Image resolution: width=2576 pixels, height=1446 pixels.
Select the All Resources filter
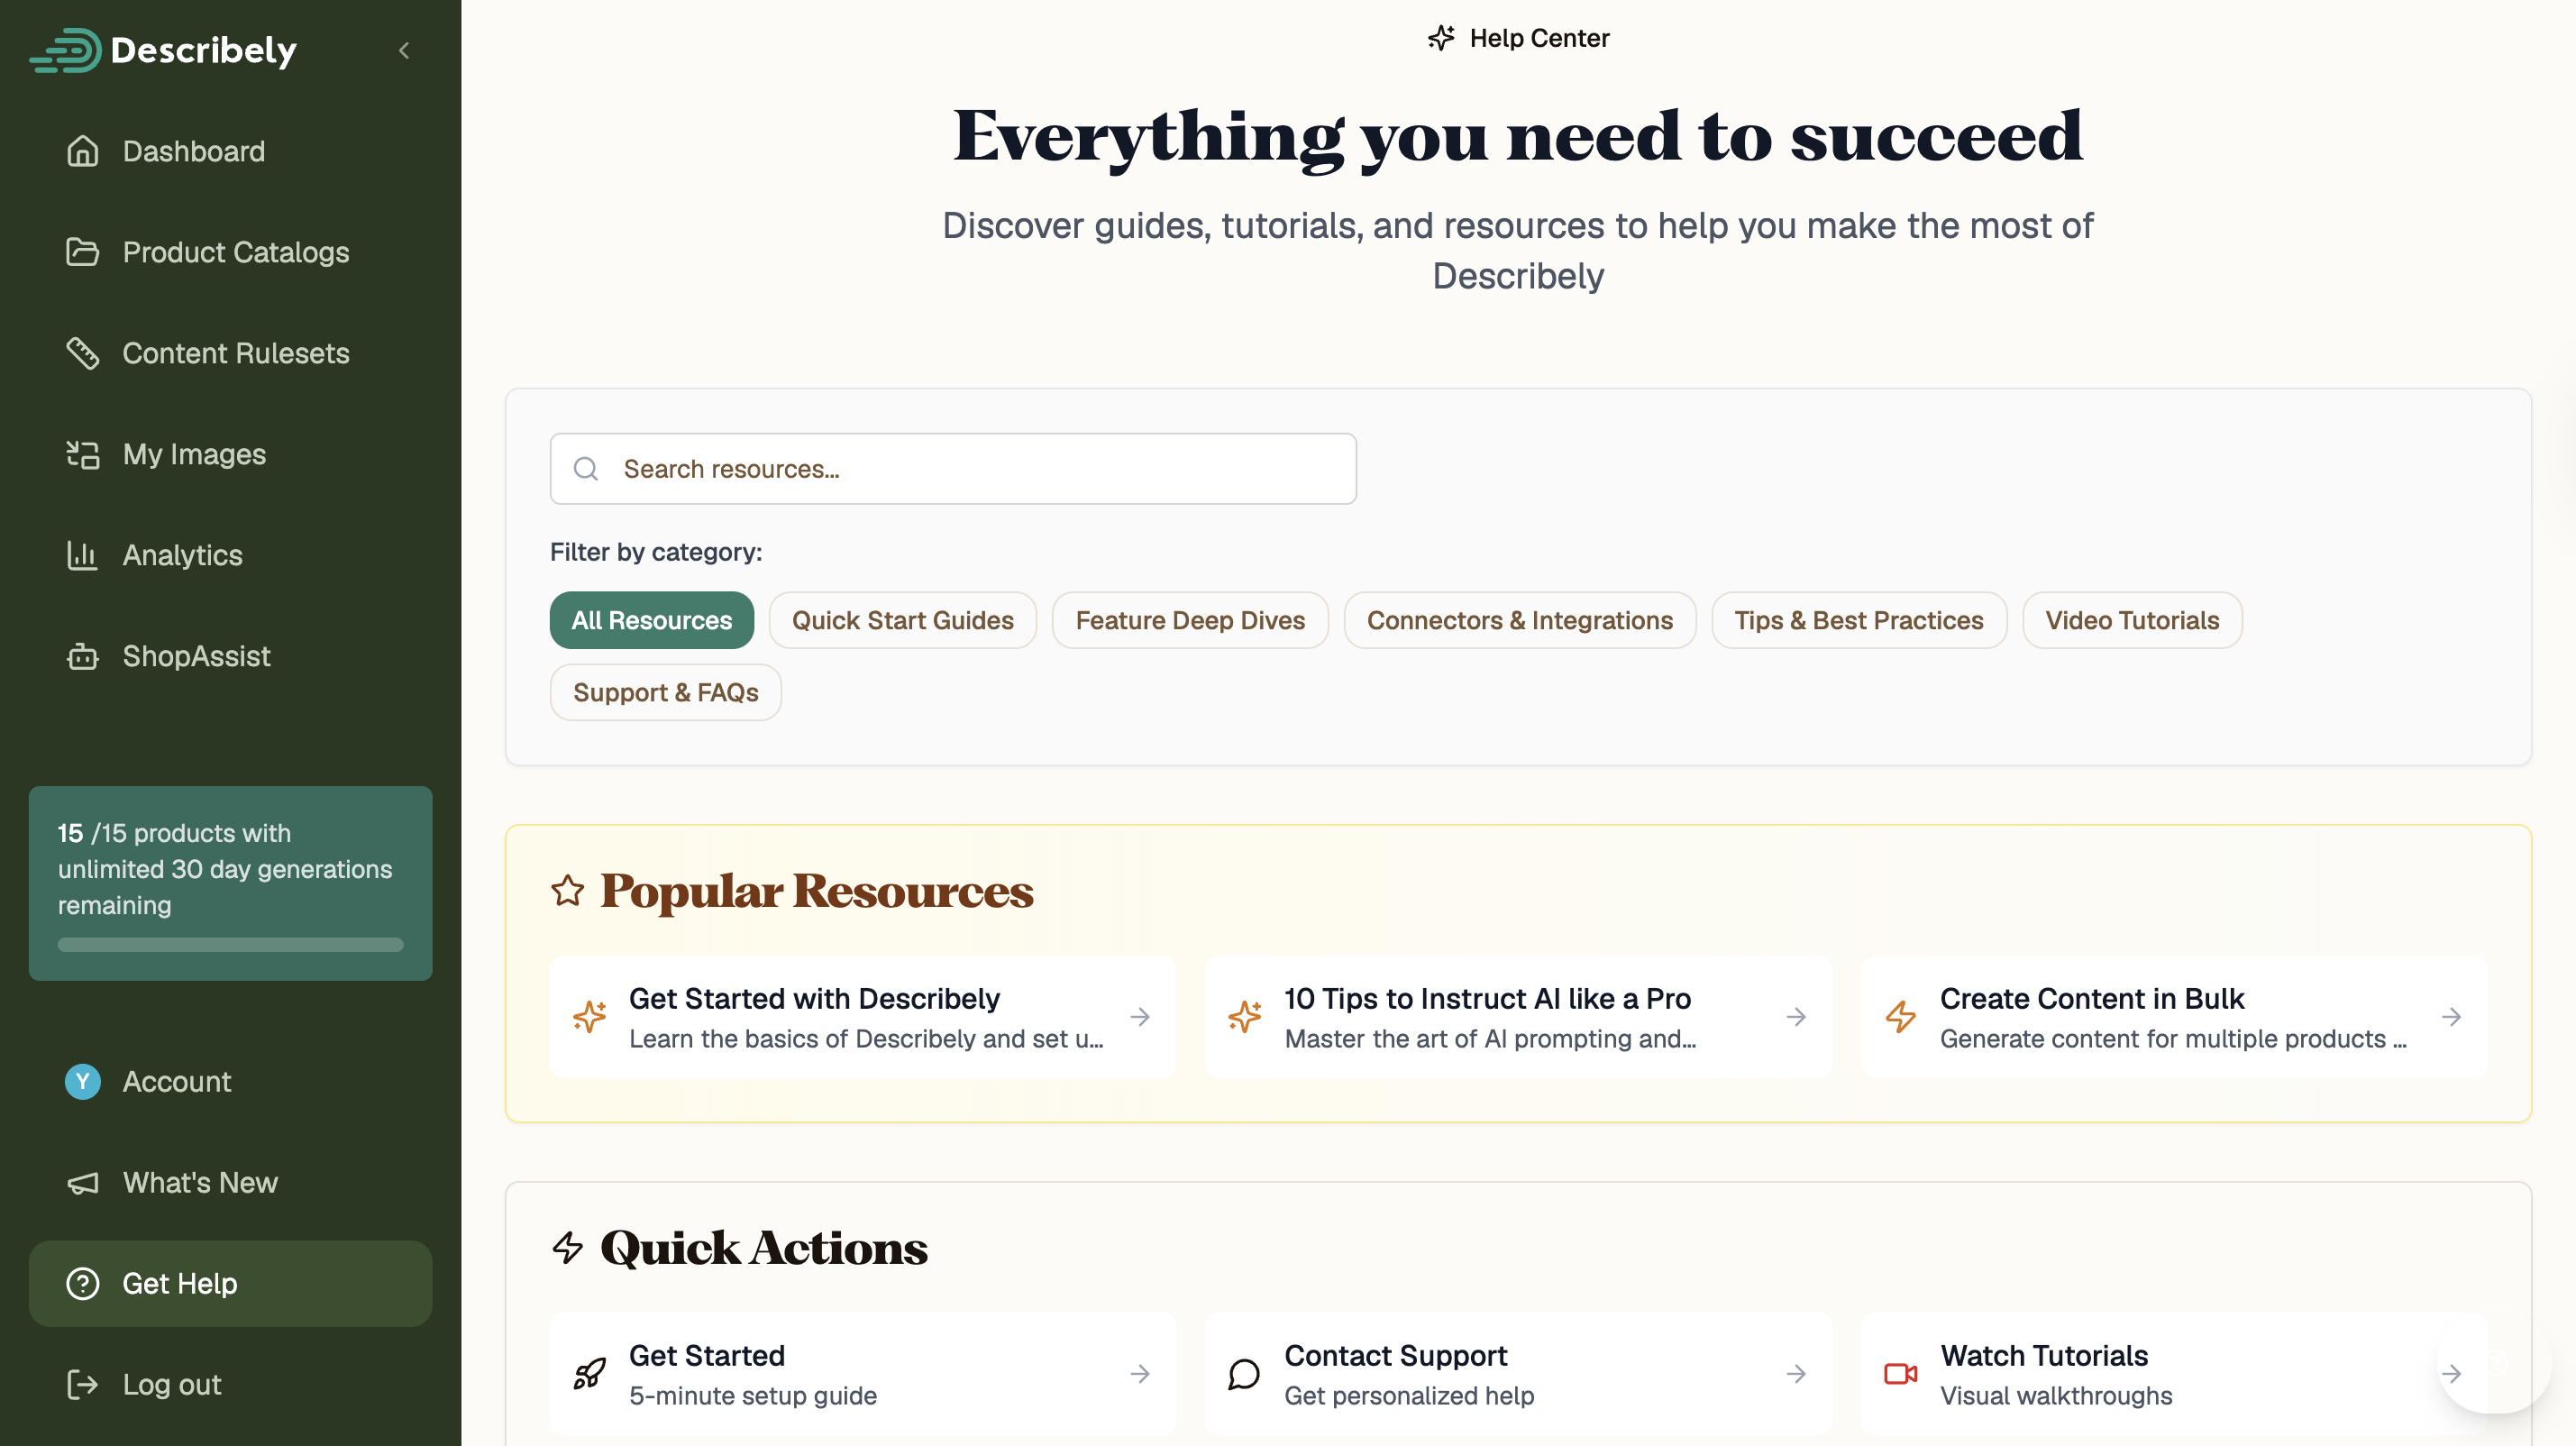(x=651, y=620)
